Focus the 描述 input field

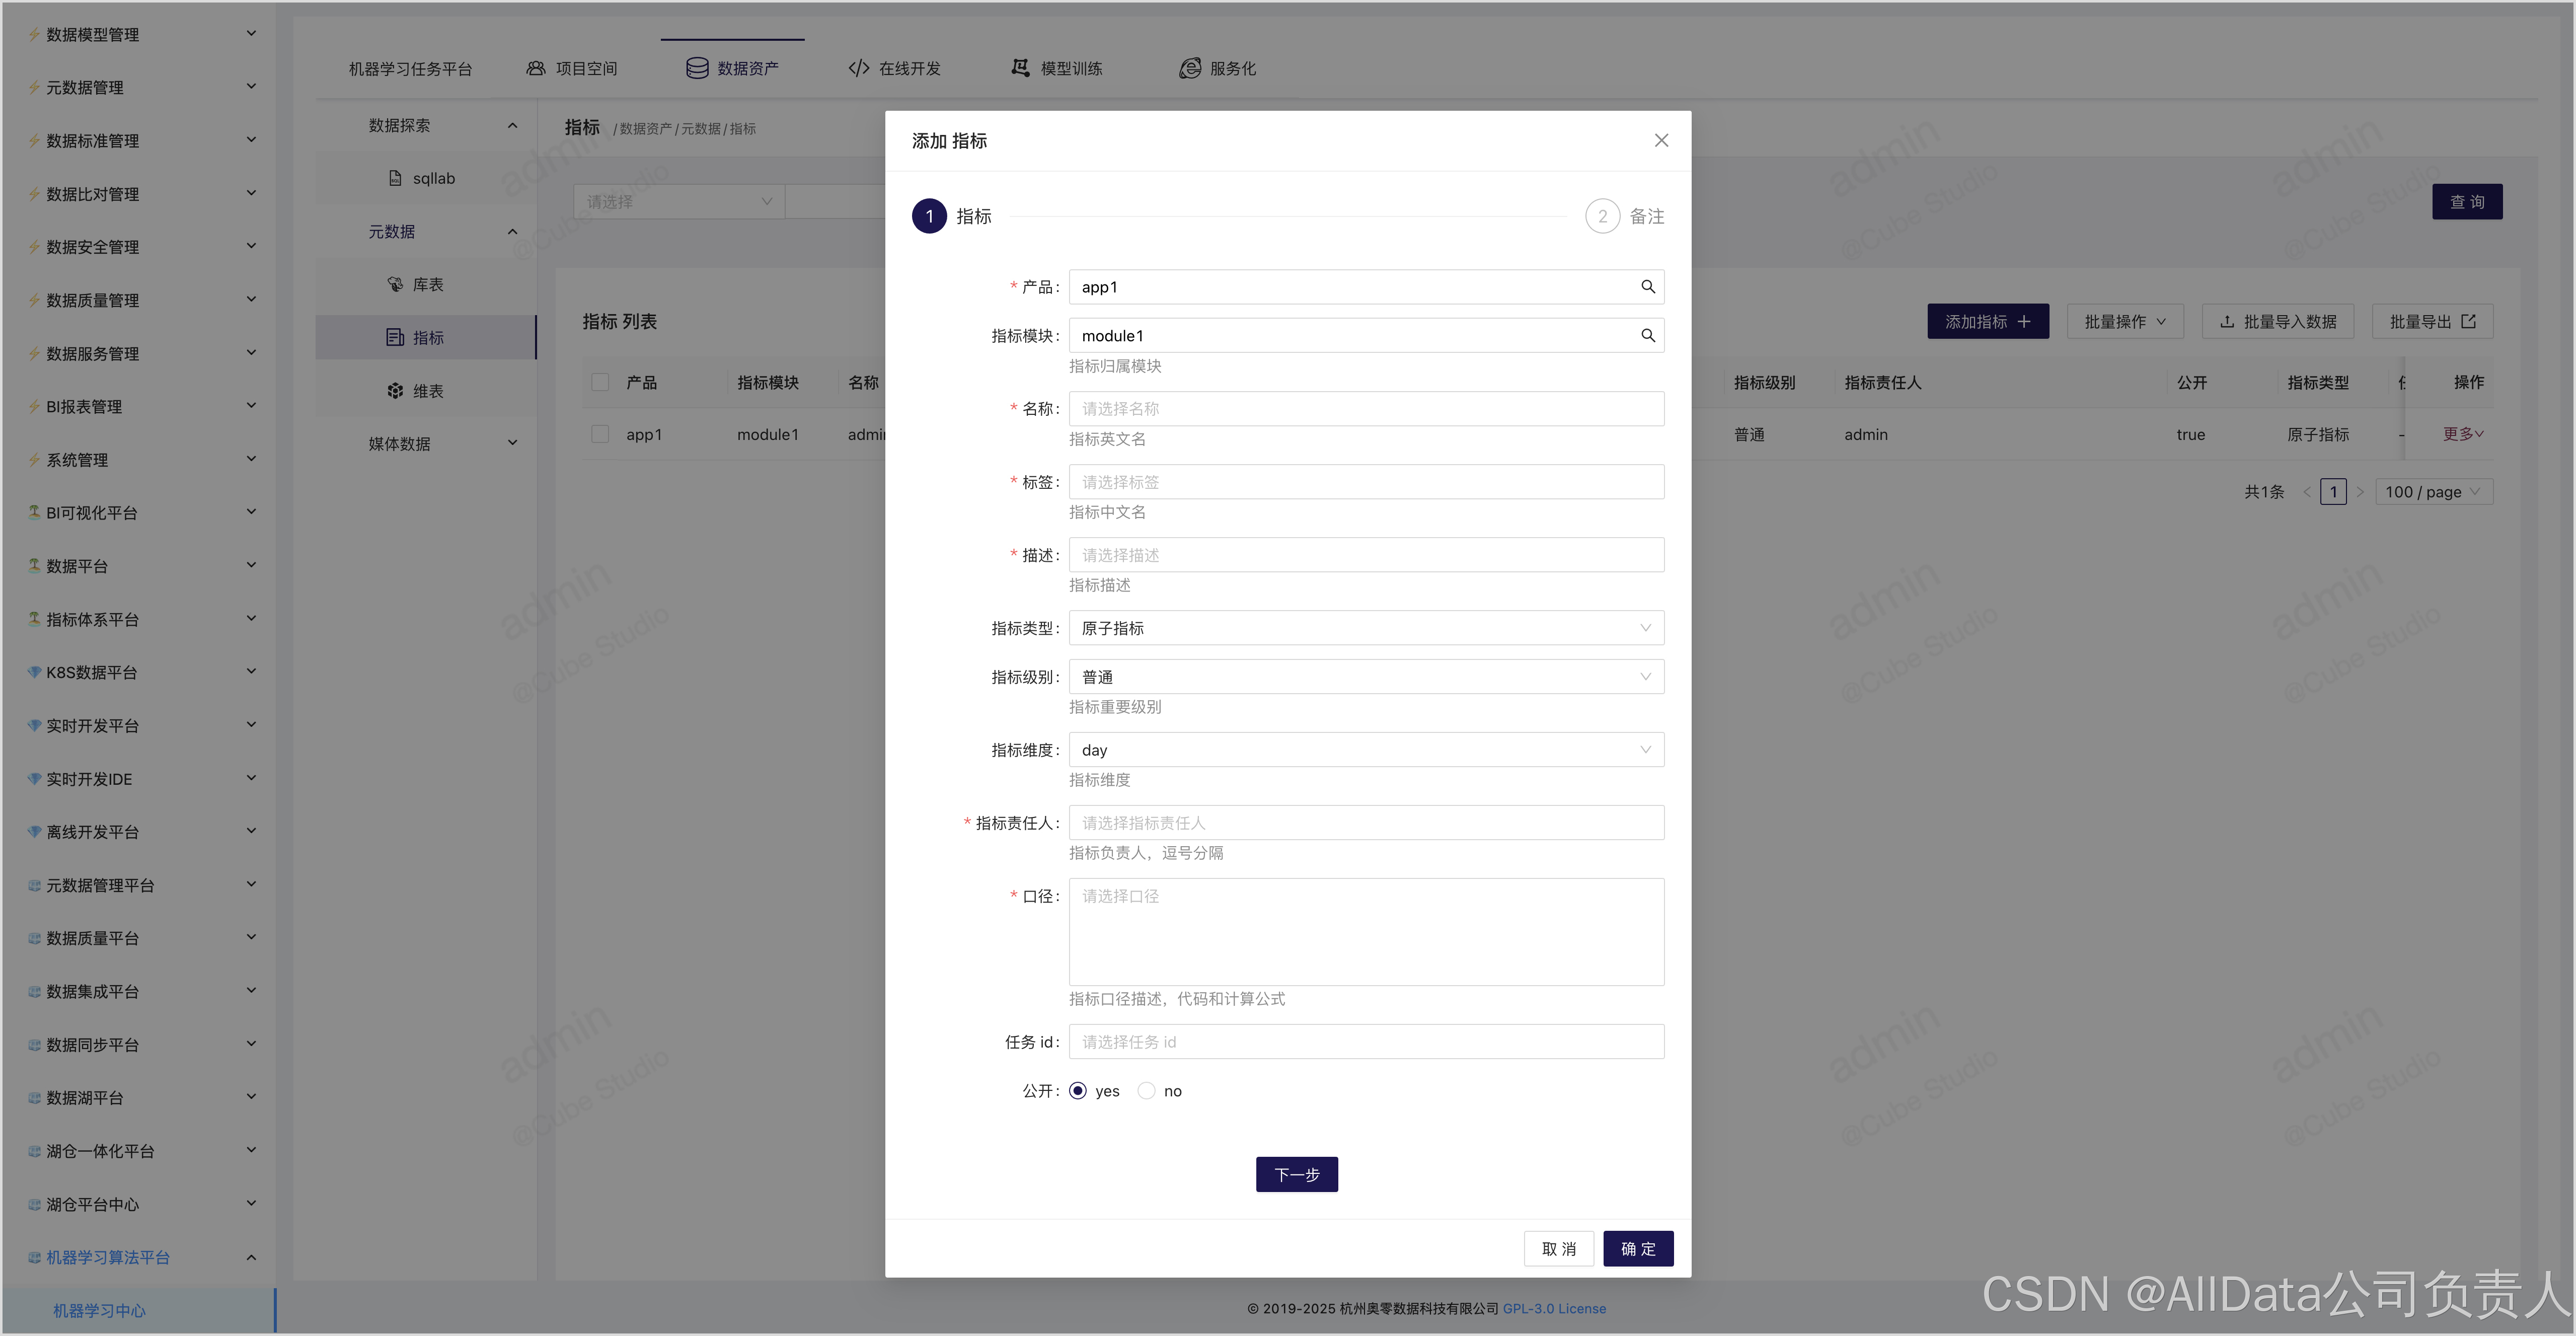(1366, 555)
